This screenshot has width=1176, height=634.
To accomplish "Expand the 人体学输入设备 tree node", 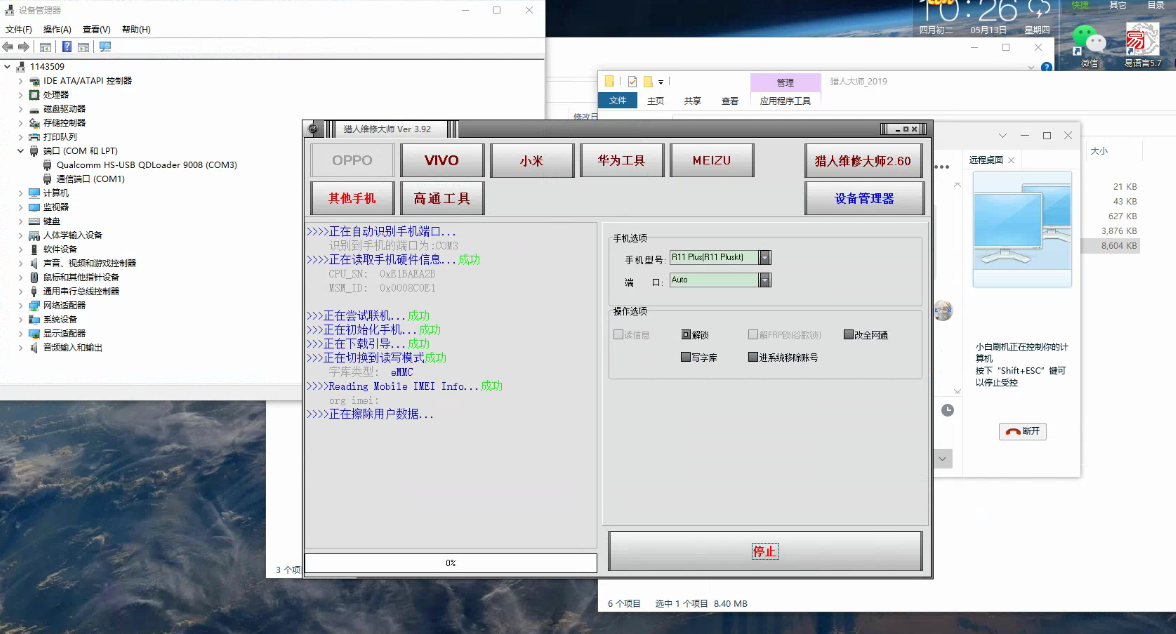I will (x=21, y=236).
